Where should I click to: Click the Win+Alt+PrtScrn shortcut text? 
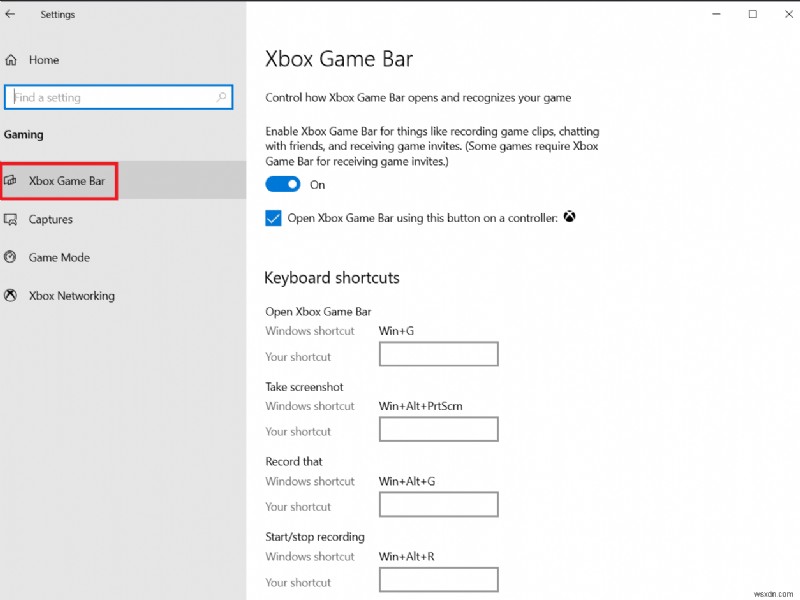420,406
